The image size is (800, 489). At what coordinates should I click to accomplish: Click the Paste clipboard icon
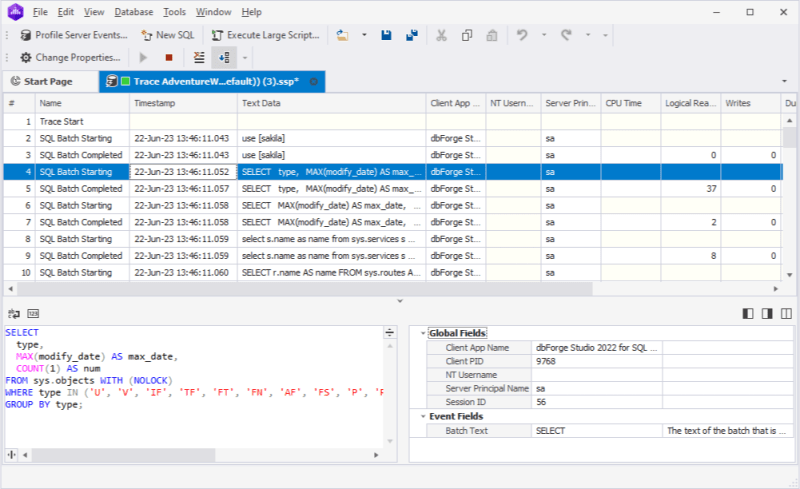pos(492,35)
